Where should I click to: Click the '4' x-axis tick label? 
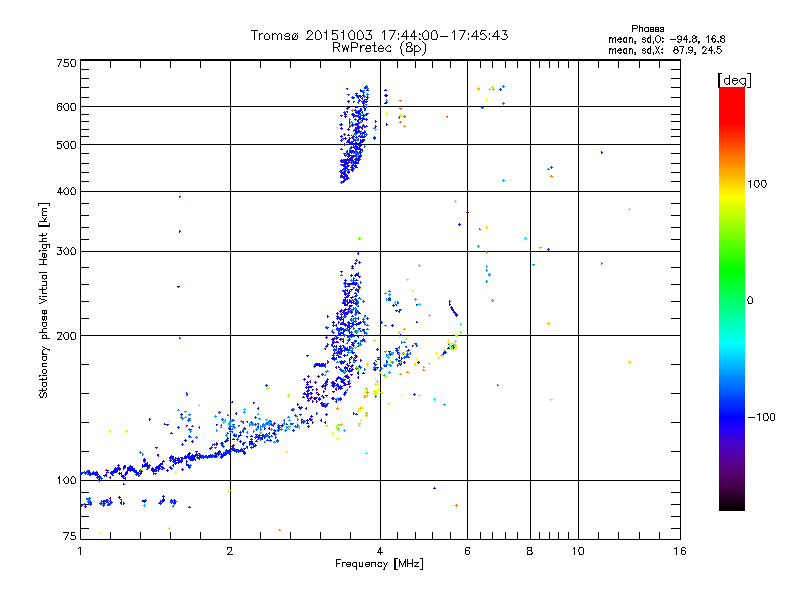click(x=380, y=551)
